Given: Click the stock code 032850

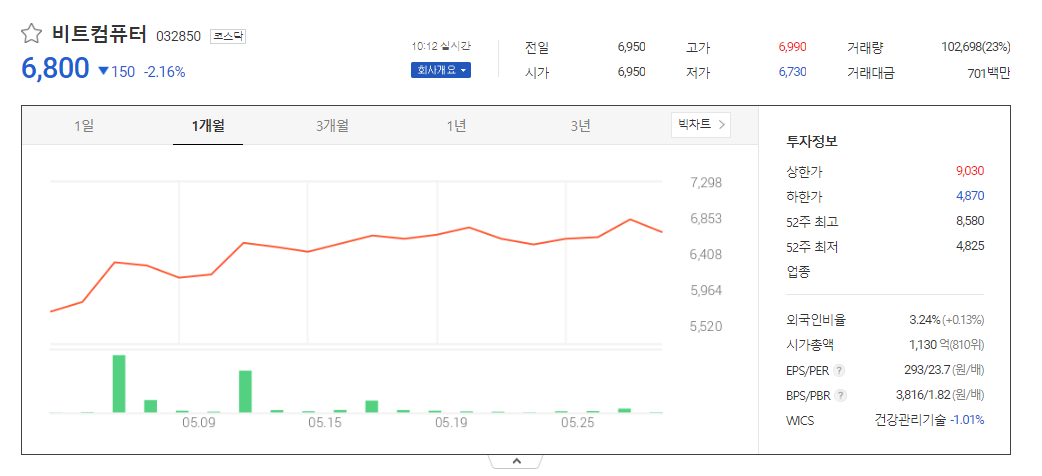Looking at the screenshot, I should (x=178, y=37).
